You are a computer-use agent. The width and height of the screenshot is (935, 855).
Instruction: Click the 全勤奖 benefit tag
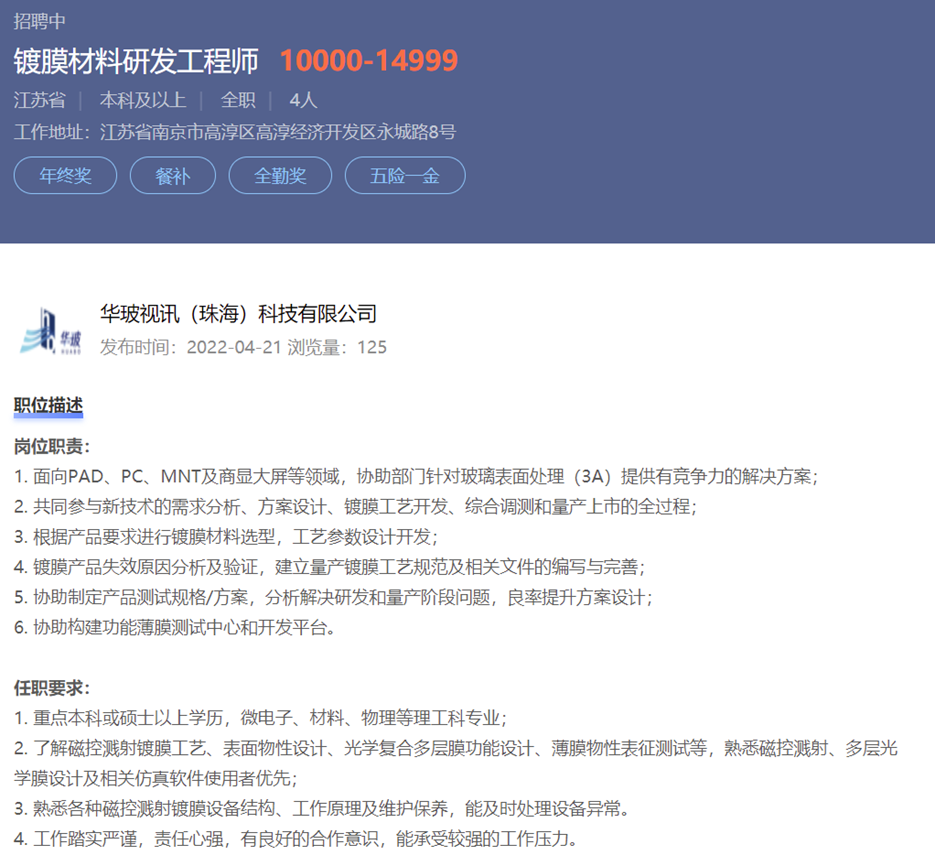coord(280,175)
